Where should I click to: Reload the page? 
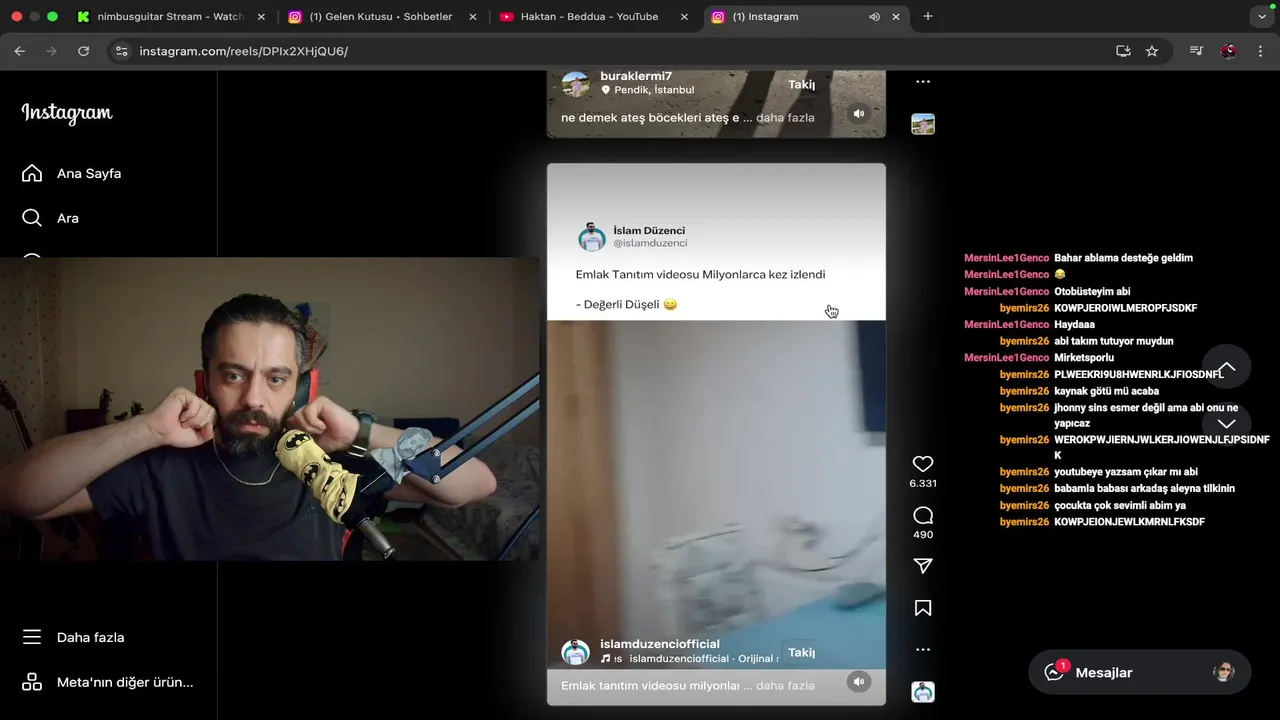pos(84,51)
